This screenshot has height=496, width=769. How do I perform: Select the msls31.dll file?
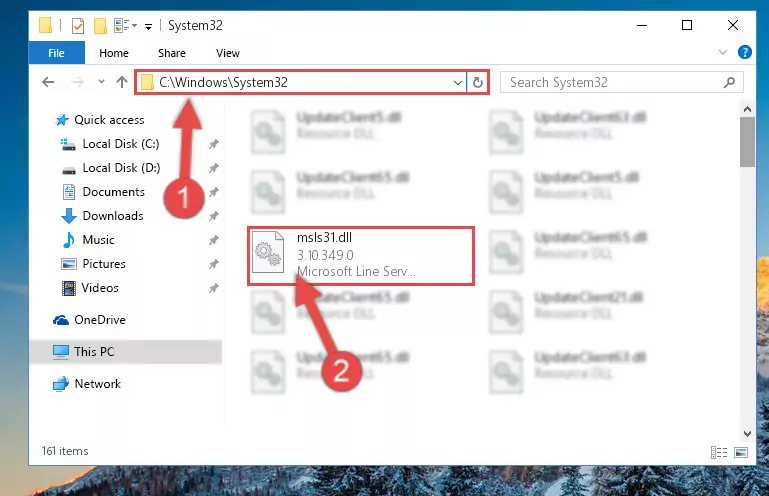click(361, 256)
